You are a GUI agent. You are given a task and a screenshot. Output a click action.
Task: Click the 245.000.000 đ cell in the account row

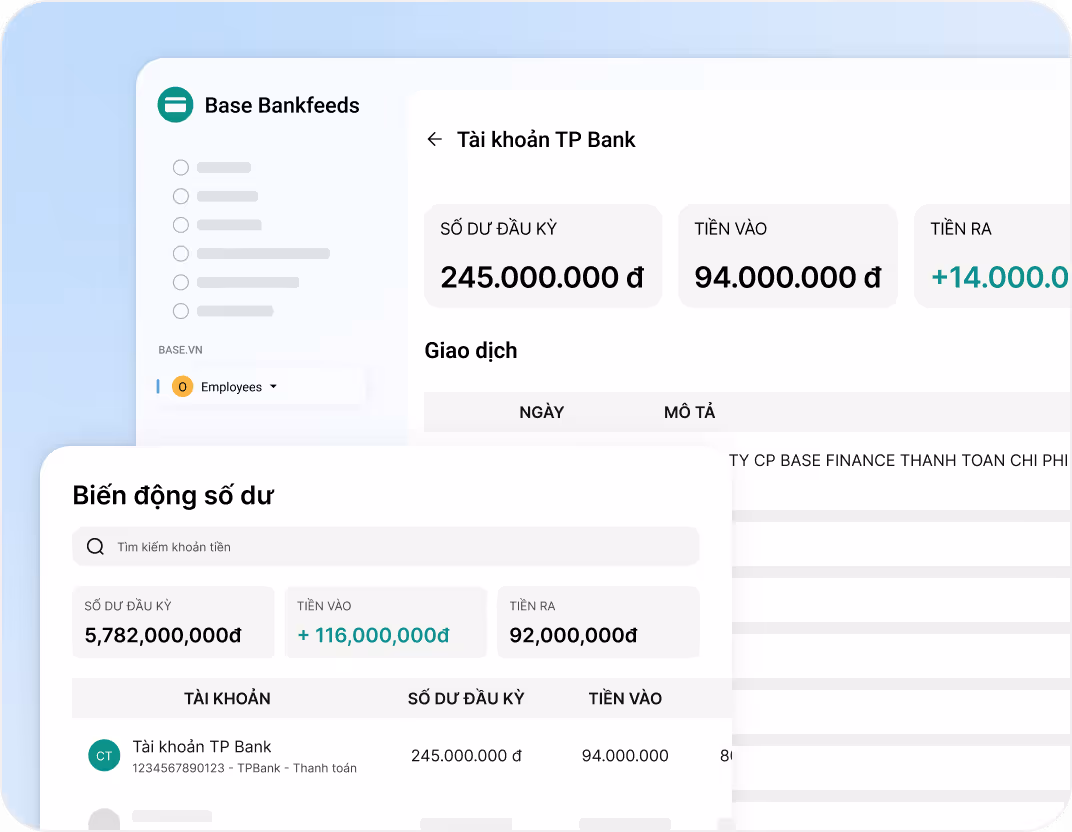click(x=466, y=755)
